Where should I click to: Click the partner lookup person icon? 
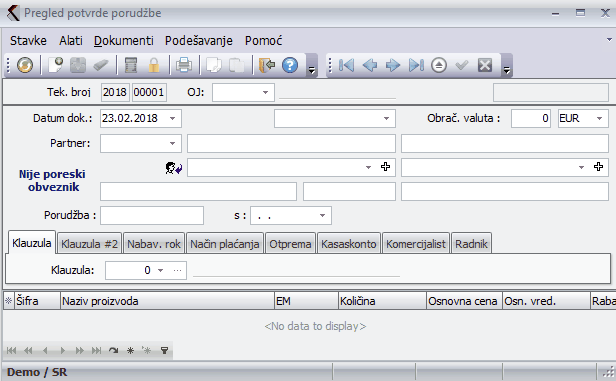[x=173, y=168]
